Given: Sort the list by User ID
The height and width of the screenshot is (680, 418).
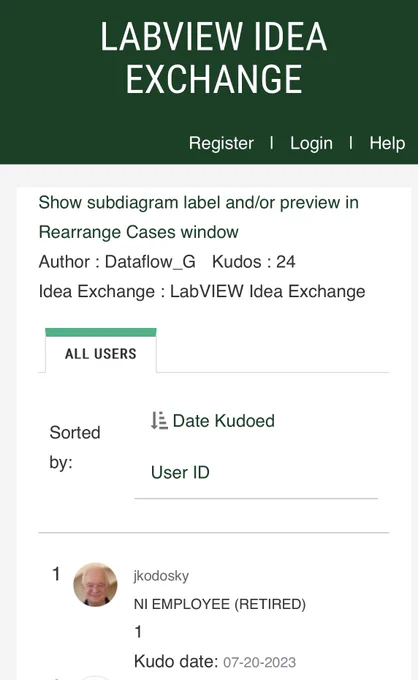Looking at the screenshot, I should click(180, 472).
